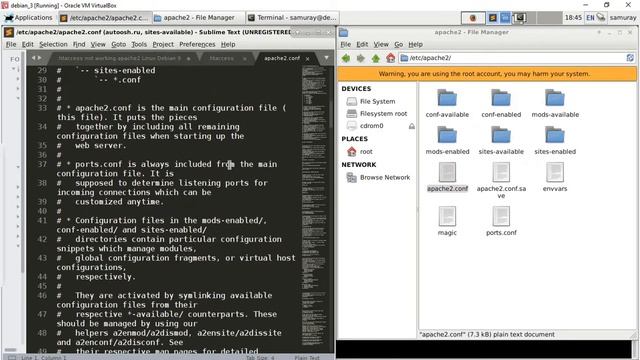The width and height of the screenshot is (640, 360).
Task: Switch to htaccess not working apache2 tab
Action: [120, 58]
